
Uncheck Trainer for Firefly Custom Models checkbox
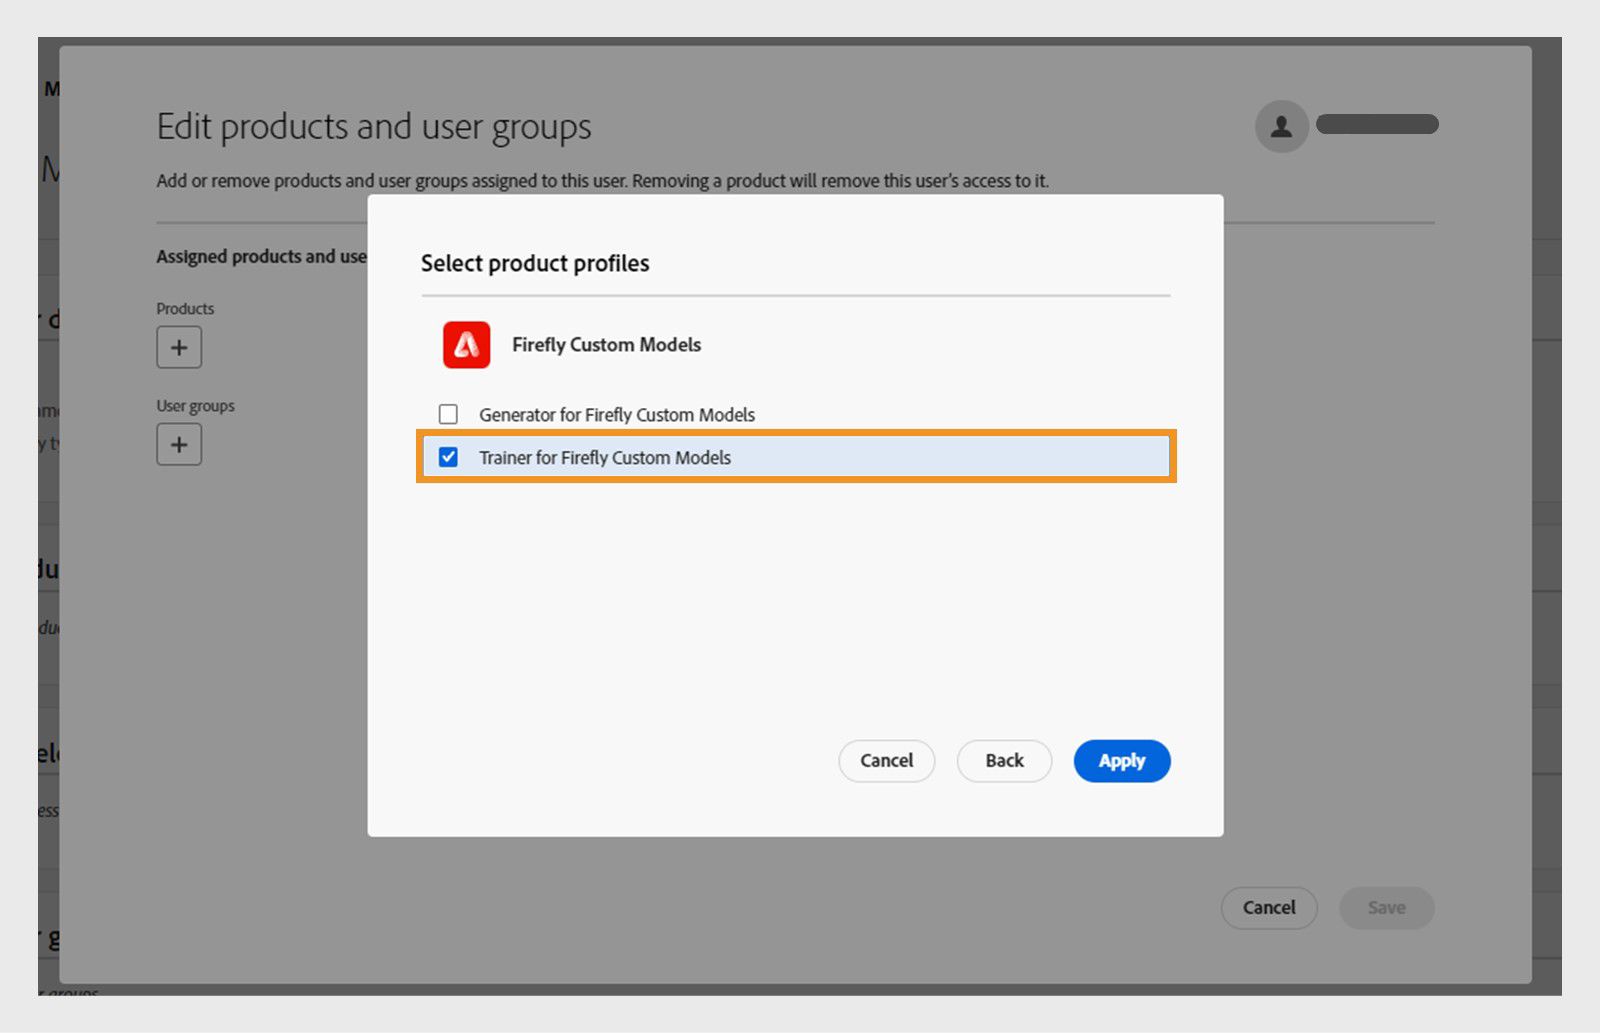pos(448,457)
